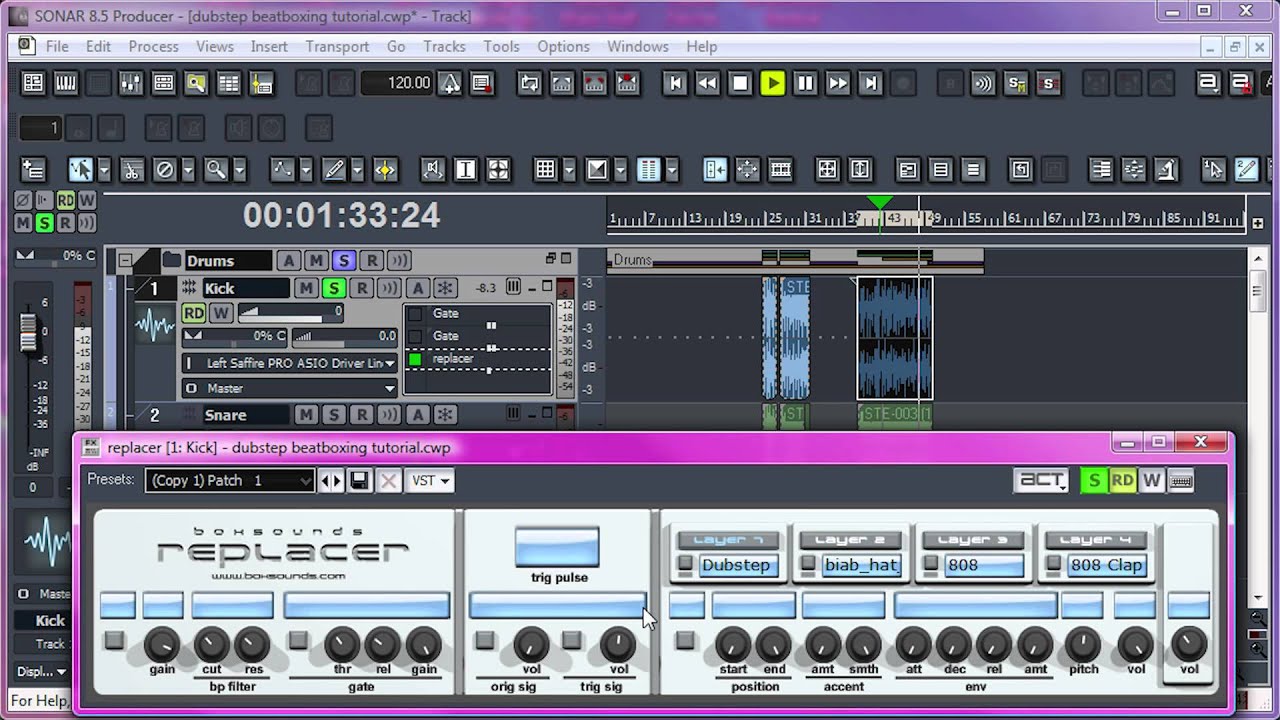
Task: Click the envelope tool icon
Action: 282,170
